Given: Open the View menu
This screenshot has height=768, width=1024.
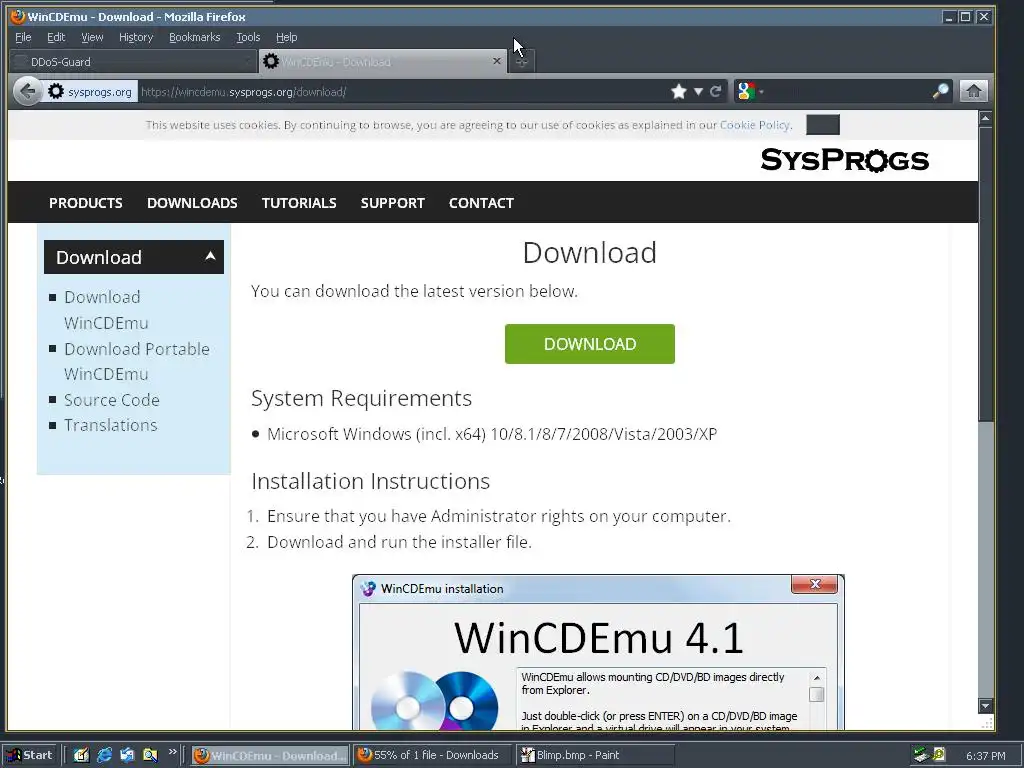Looking at the screenshot, I should [92, 37].
